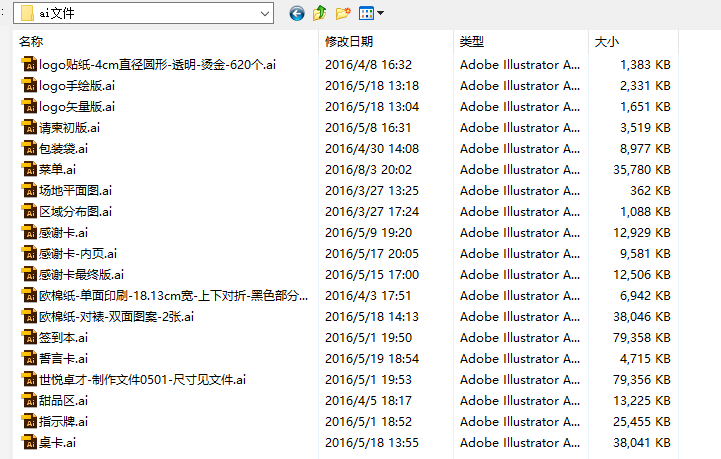Click AI icon of logo矢量版.ai

click(29, 107)
